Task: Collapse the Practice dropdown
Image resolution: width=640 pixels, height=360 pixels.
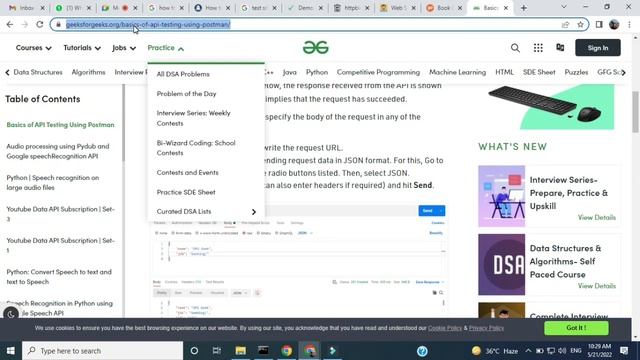Action: pos(166,48)
